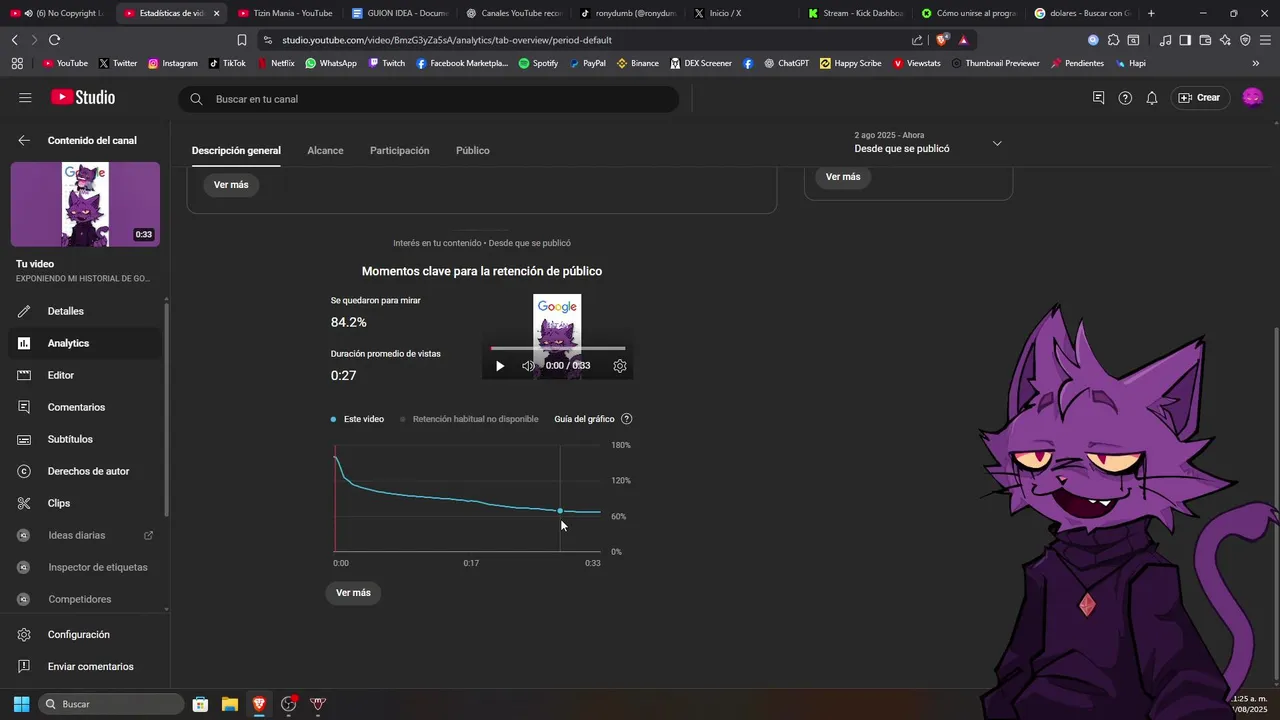This screenshot has height=720, width=1280.
Task: Open video player settings gear
Action: coord(620,366)
